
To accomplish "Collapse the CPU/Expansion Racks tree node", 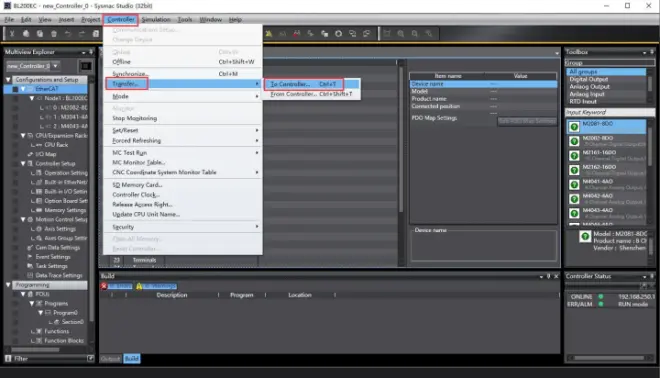I will (23, 136).
